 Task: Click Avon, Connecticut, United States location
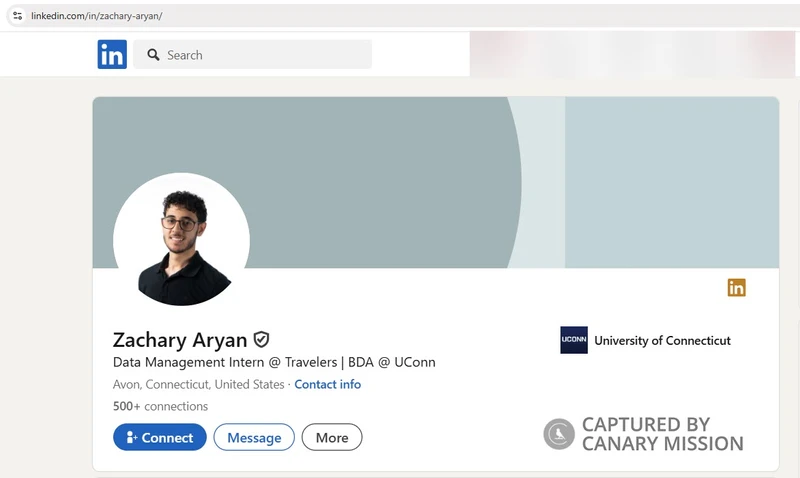click(x=198, y=384)
